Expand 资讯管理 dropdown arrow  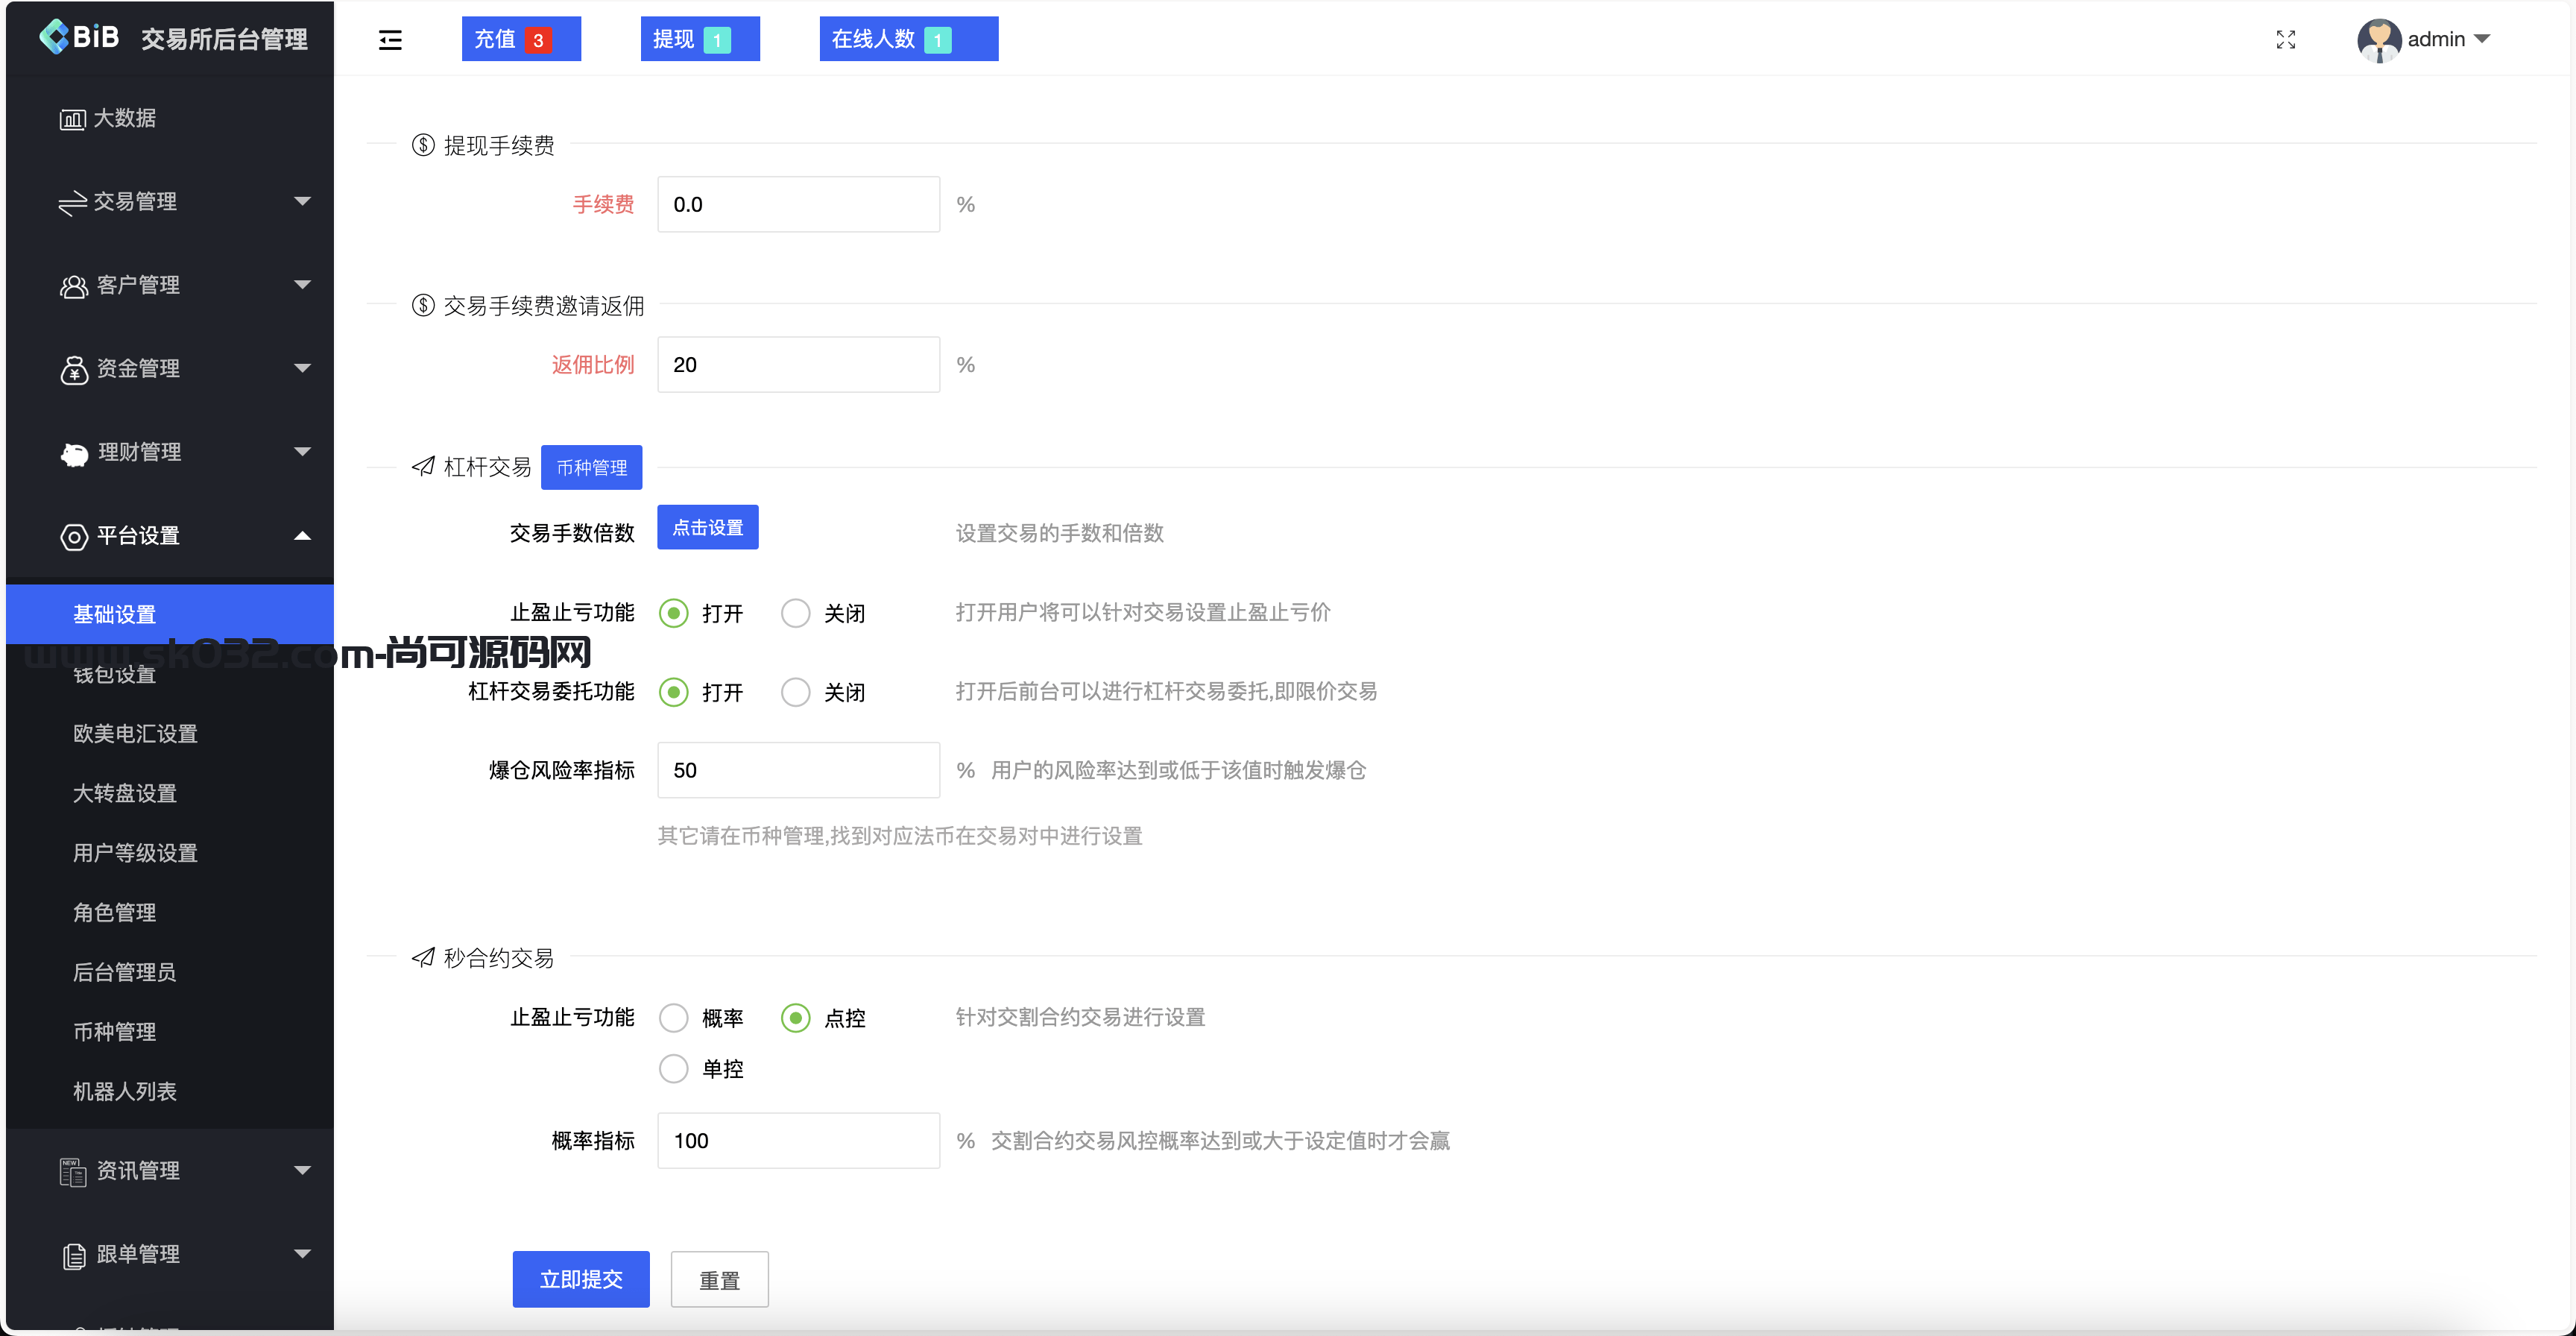pos(302,1170)
